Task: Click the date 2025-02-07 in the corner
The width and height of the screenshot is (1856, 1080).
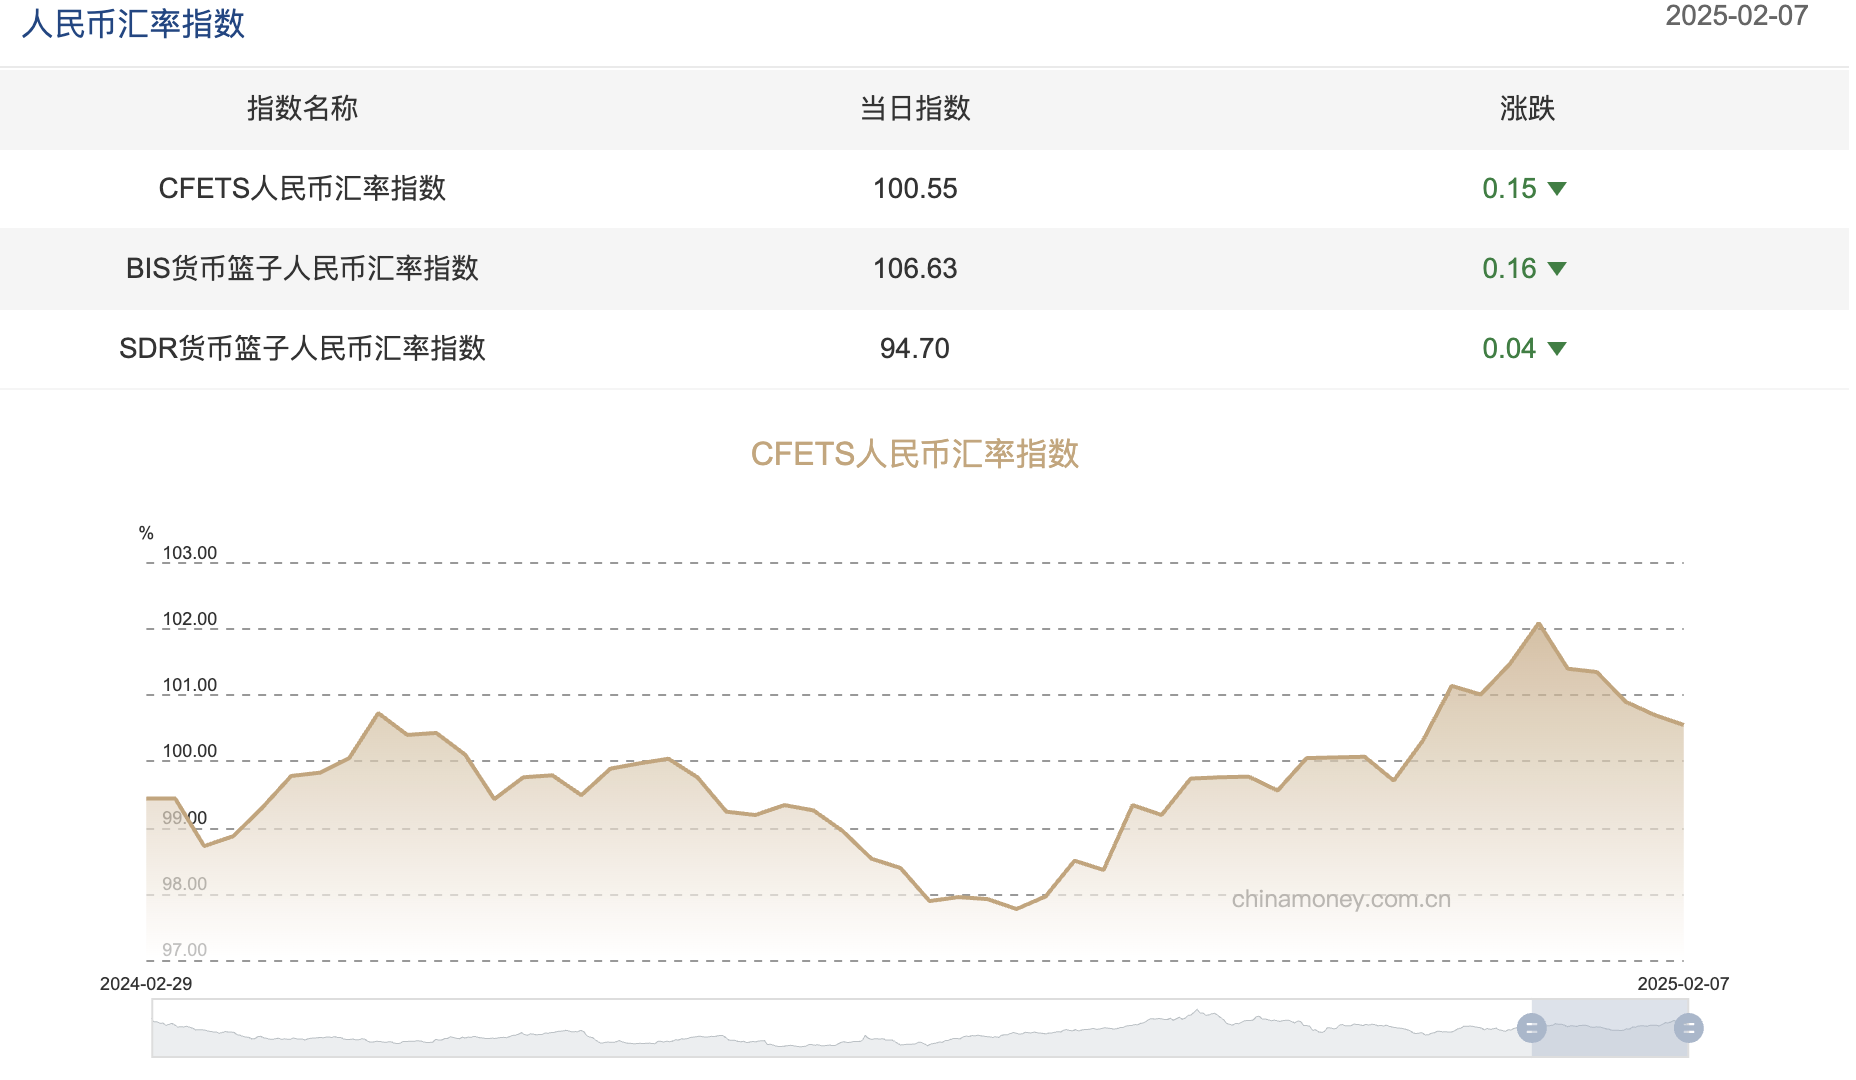Action: 1738,16
